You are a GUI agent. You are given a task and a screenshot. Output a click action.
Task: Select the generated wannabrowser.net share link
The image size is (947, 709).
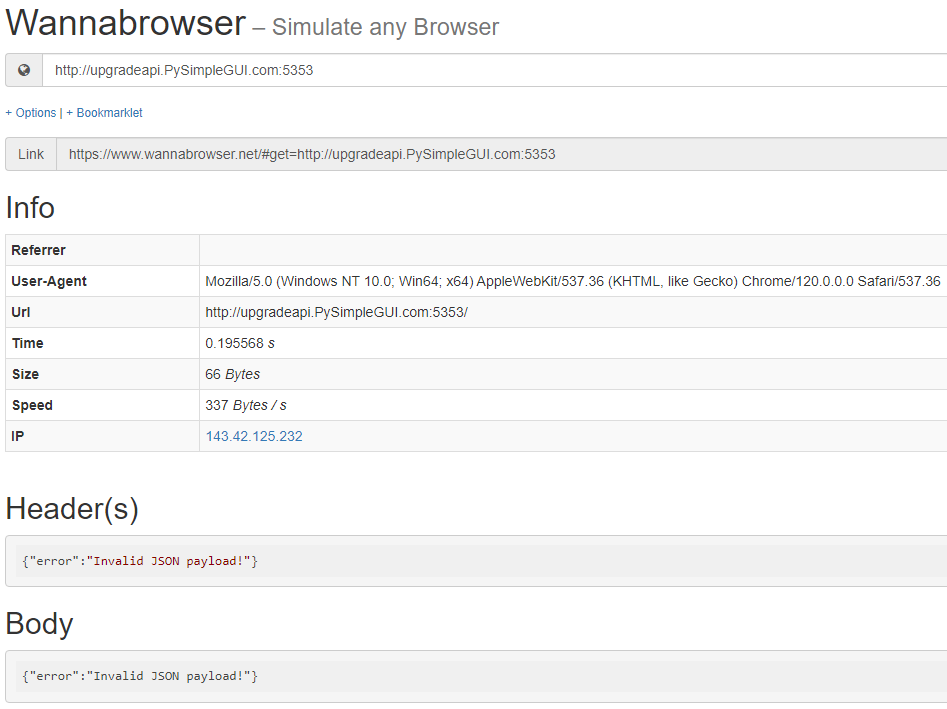(x=312, y=154)
